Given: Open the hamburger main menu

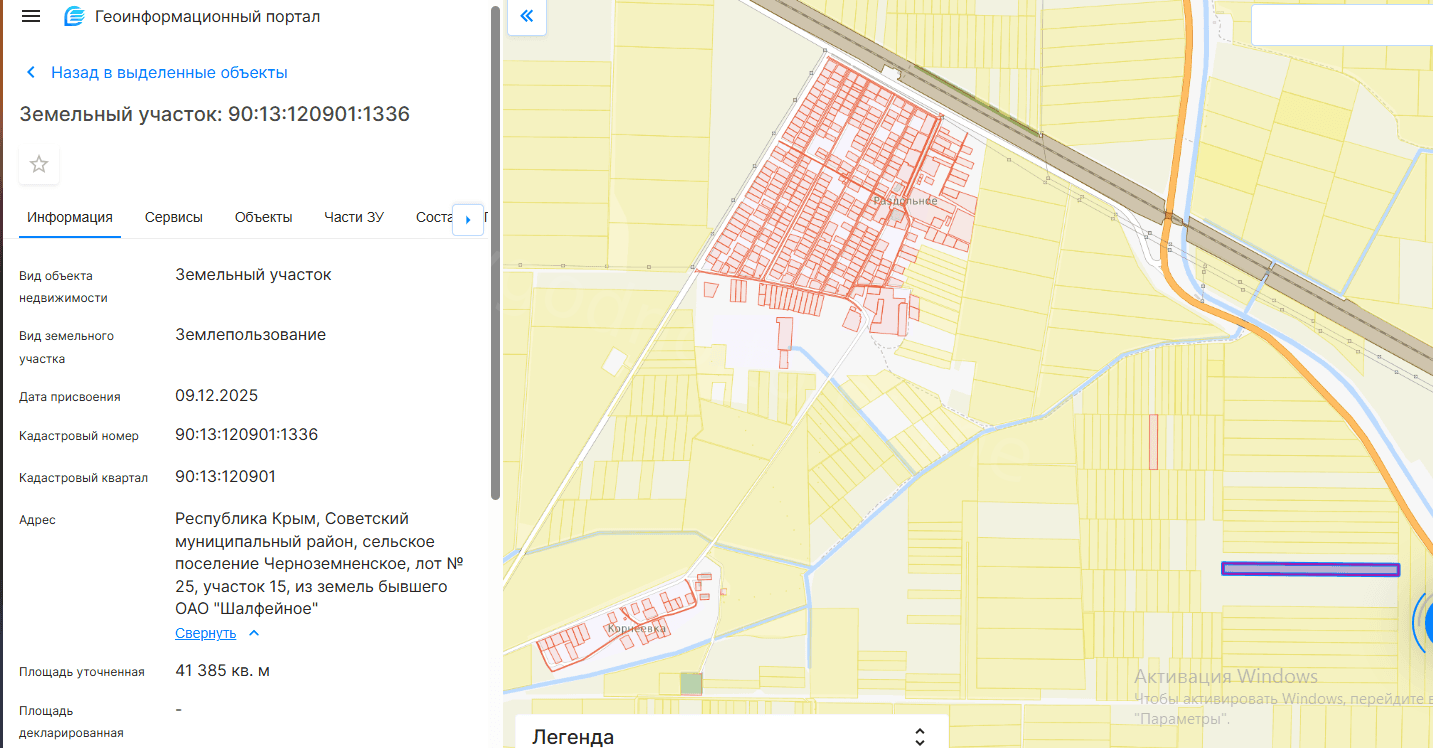Looking at the screenshot, I should (31, 16).
